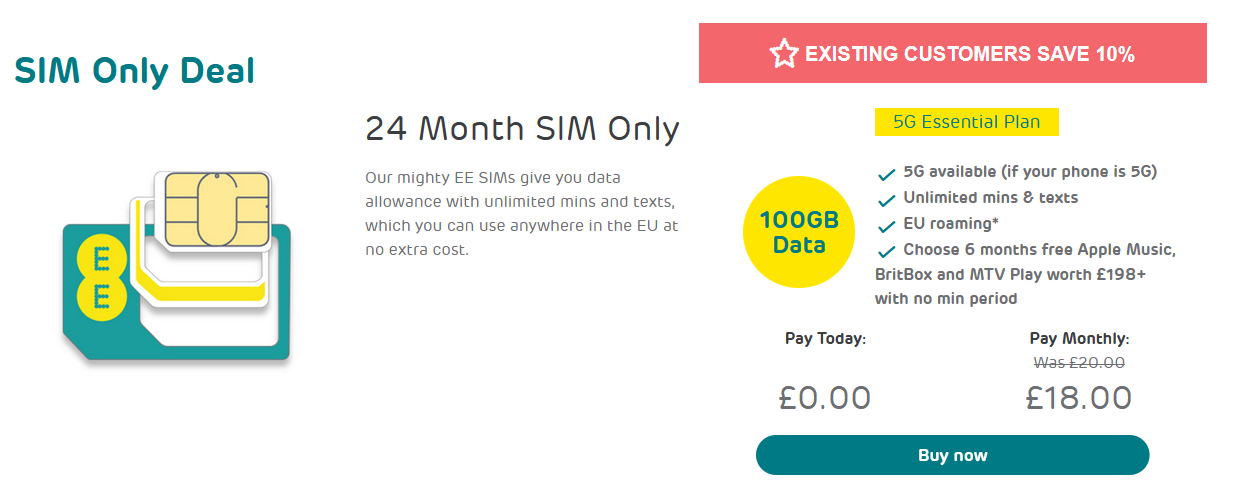1246x488 pixels.
Task: Click the Existing Customers Save 10% banner
Action: pyautogui.click(x=953, y=54)
